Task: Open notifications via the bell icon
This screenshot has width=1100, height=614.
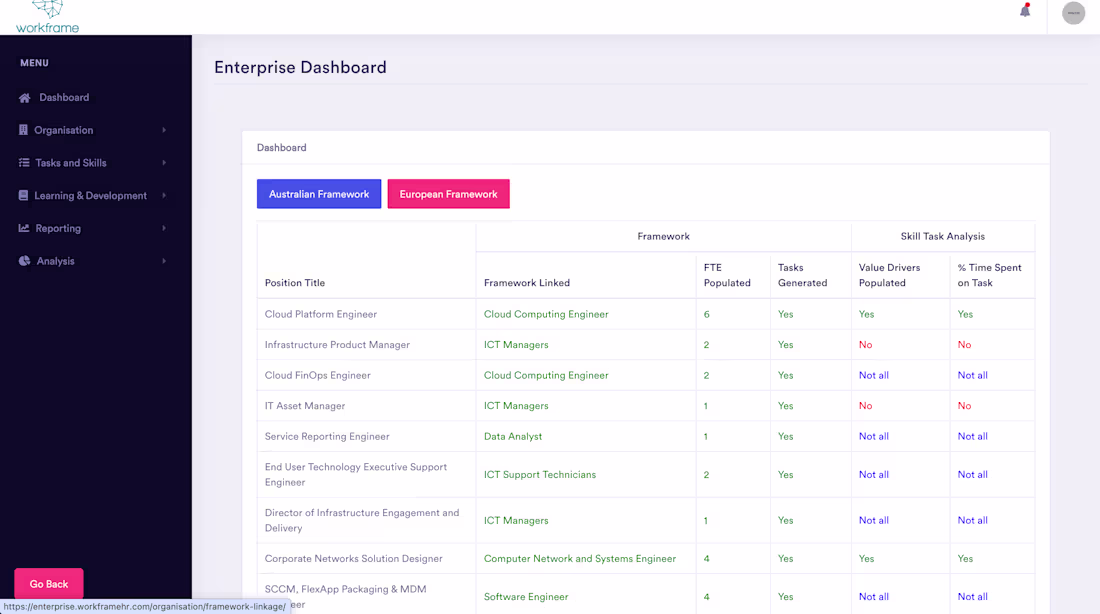Action: tap(1023, 10)
